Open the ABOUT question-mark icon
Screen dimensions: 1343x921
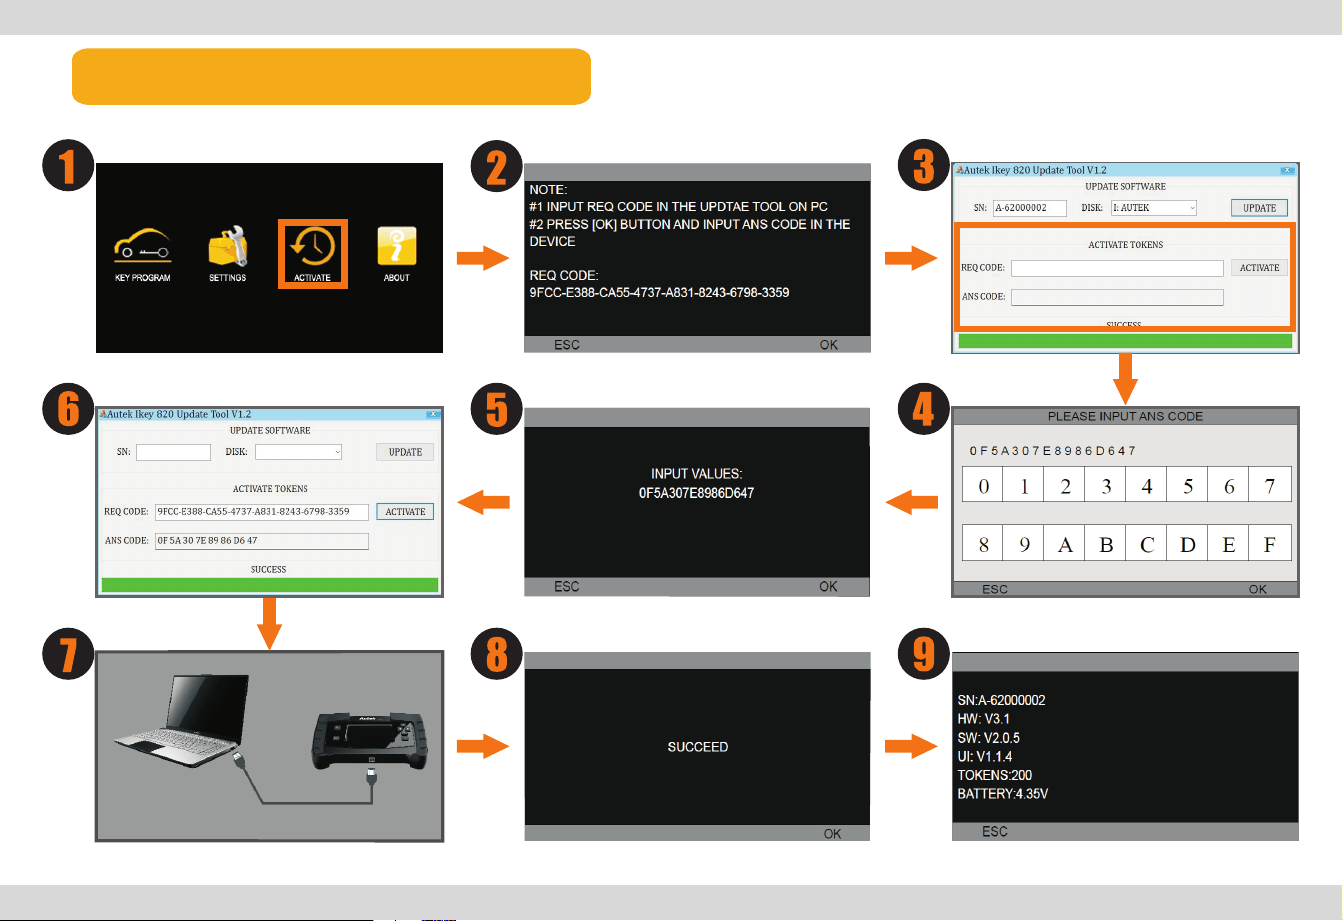[397, 247]
